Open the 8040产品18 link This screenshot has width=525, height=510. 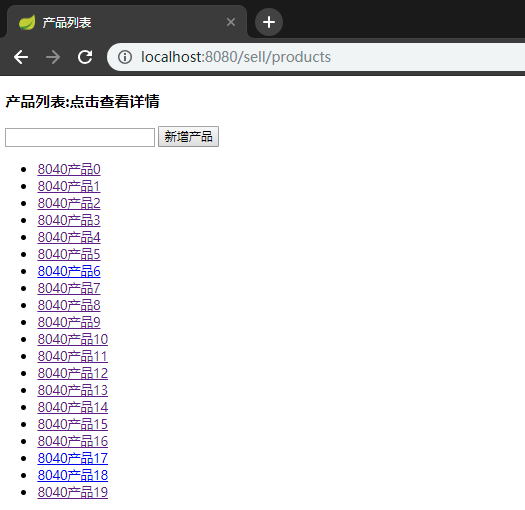click(x=73, y=475)
